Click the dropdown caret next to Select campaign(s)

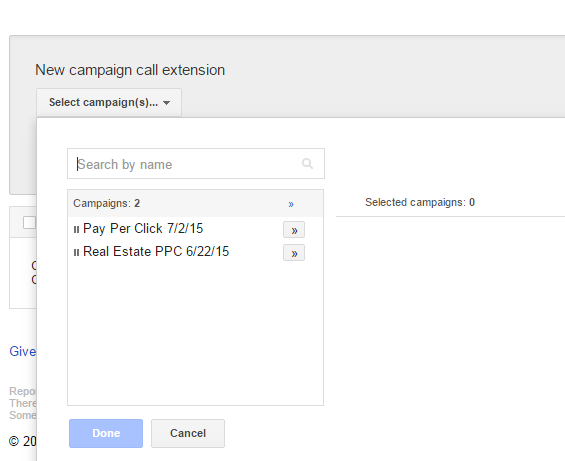tap(166, 103)
